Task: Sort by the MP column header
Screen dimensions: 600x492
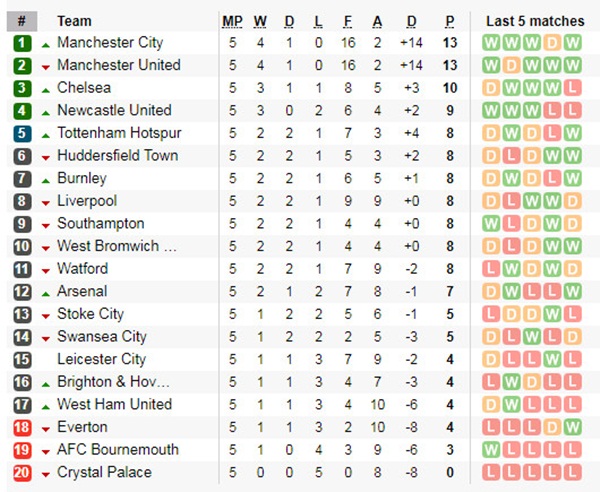Action: 232,21
